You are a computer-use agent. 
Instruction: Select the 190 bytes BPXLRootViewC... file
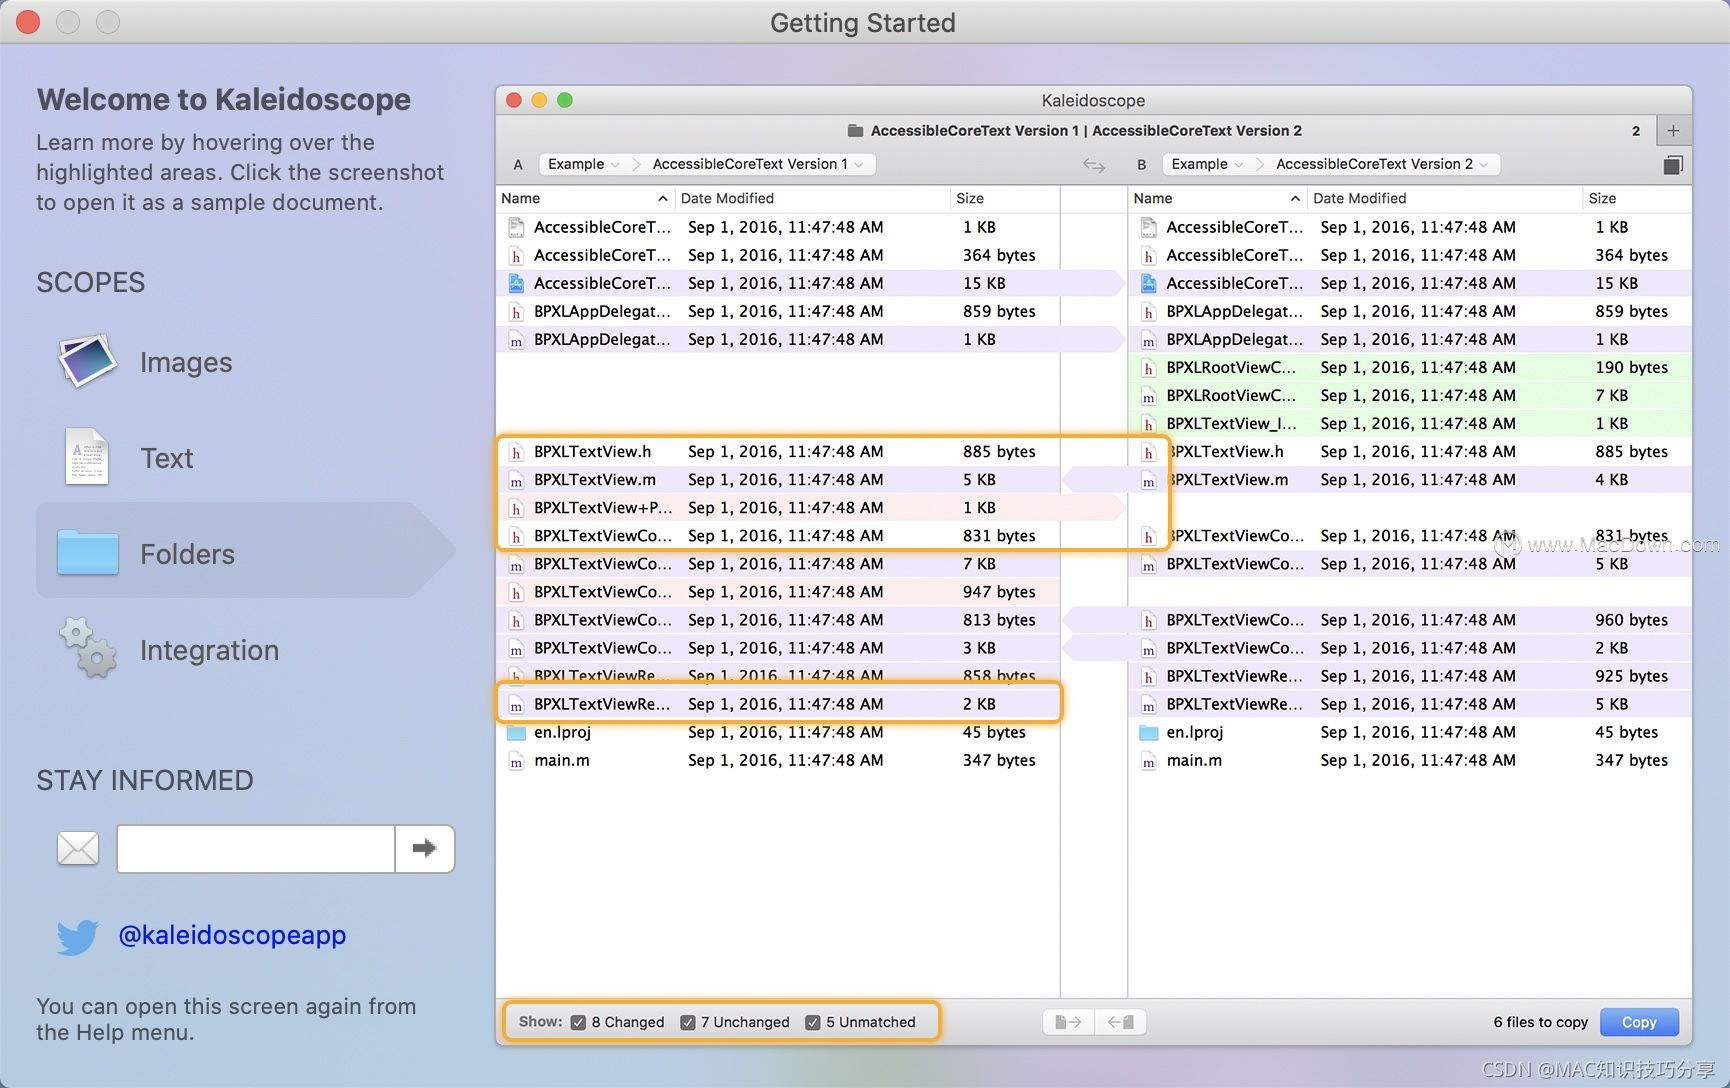[x=1410, y=368]
